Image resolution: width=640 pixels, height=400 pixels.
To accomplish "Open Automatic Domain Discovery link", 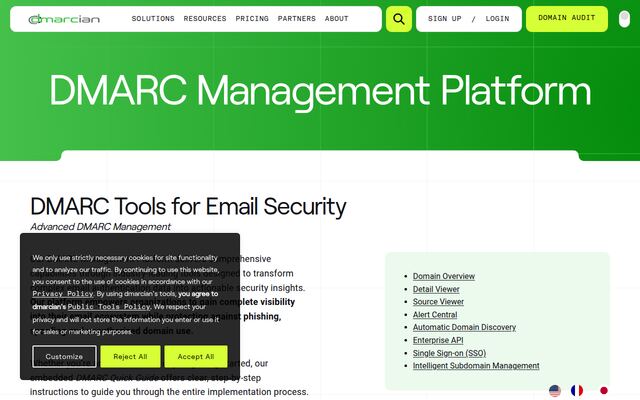I will click(x=464, y=327).
